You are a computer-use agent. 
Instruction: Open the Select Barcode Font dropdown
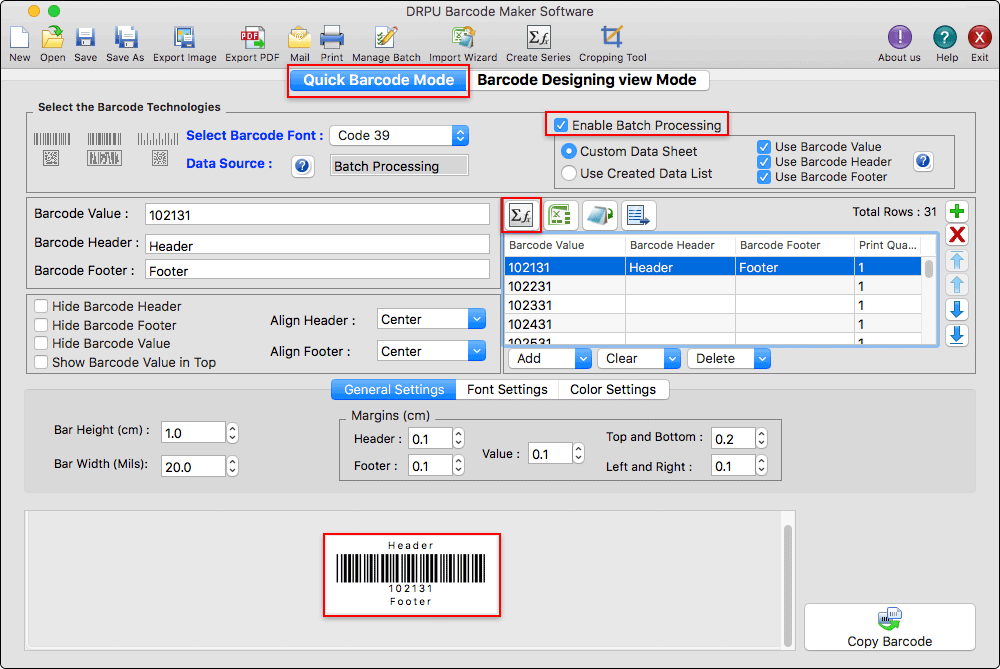pyautogui.click(x=399, y=135)
